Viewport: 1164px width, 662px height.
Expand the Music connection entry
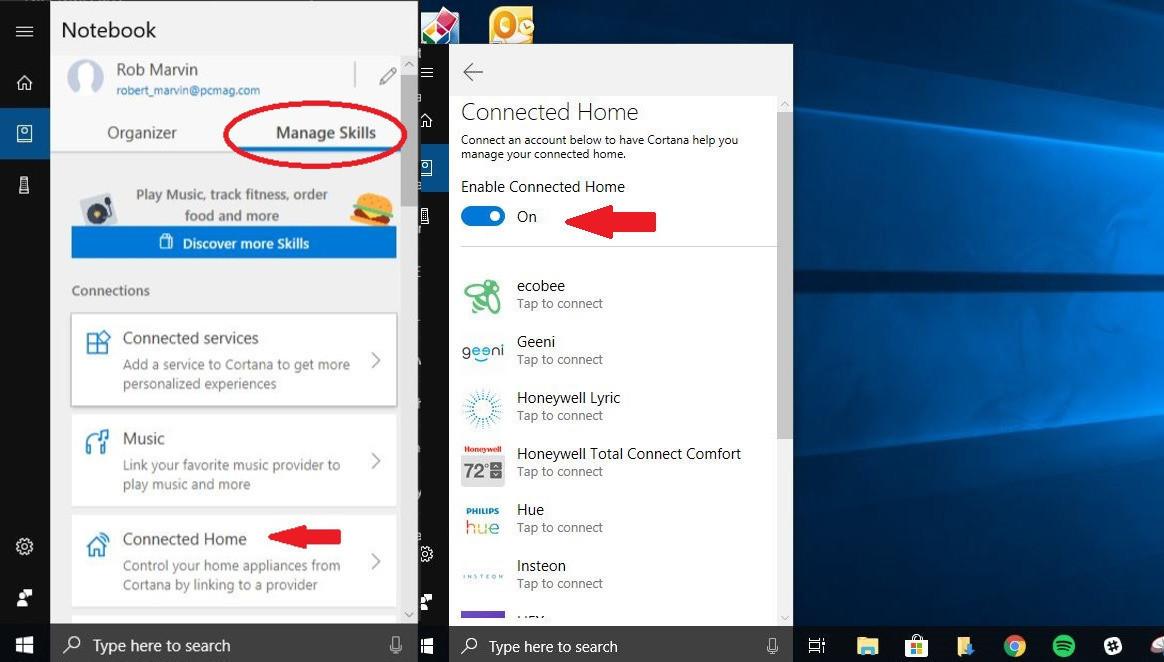233,460
